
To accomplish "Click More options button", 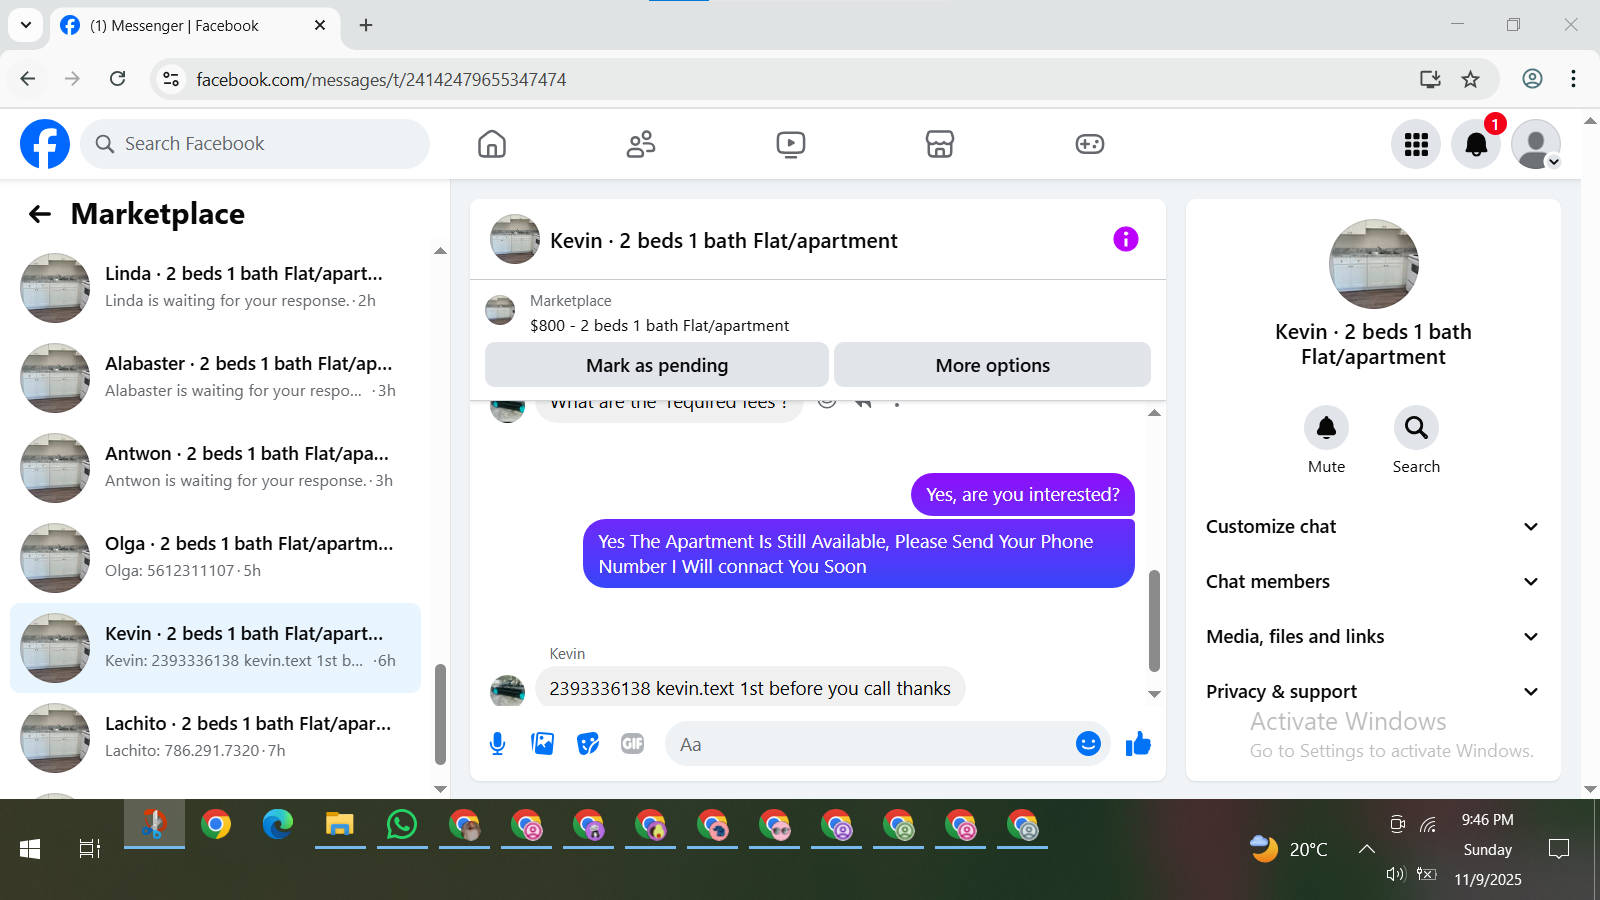I will click(992, 365).
